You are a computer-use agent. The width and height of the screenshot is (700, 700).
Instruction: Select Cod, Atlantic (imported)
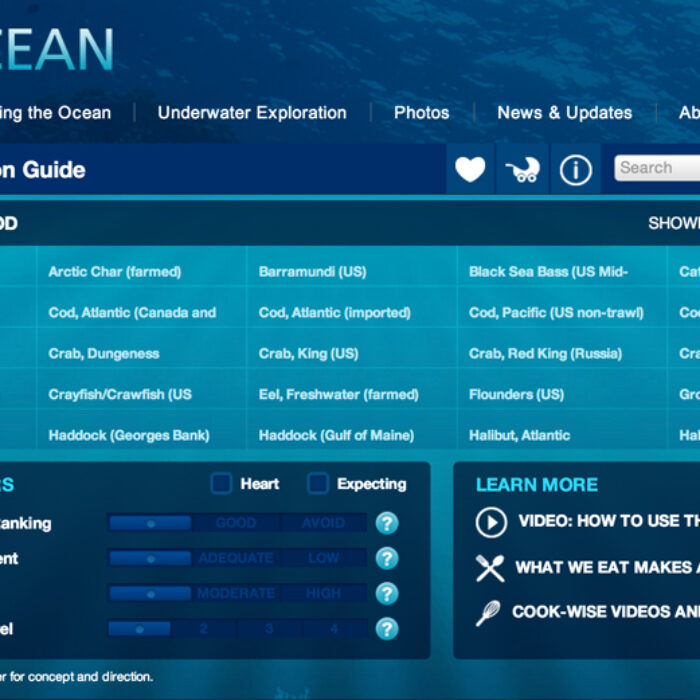[x=335, y=312]
